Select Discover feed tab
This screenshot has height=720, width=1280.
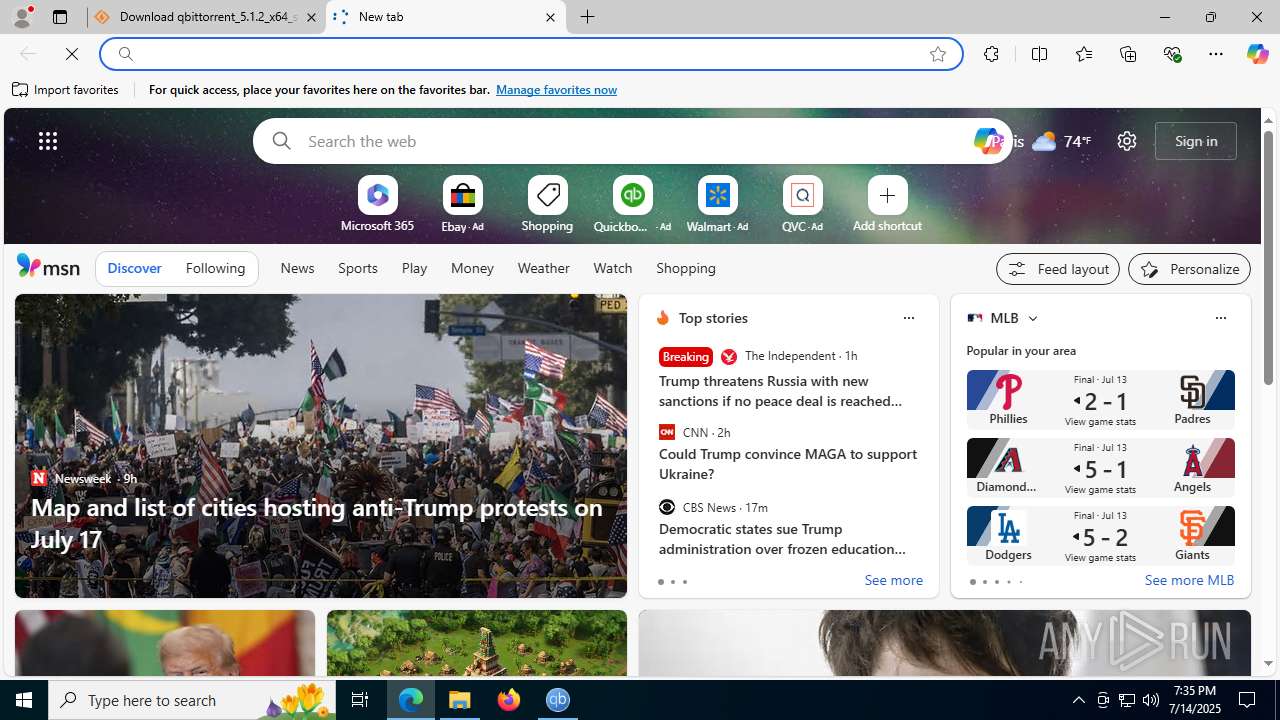point(134,268)
